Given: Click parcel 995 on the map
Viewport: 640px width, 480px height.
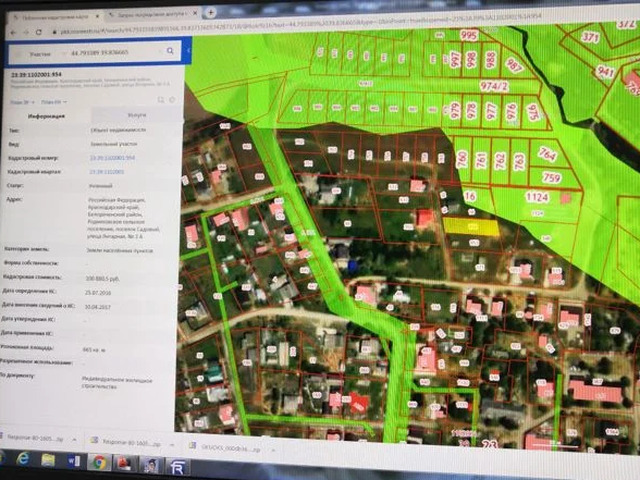Looking at the screenshot, I should point(468,35).
